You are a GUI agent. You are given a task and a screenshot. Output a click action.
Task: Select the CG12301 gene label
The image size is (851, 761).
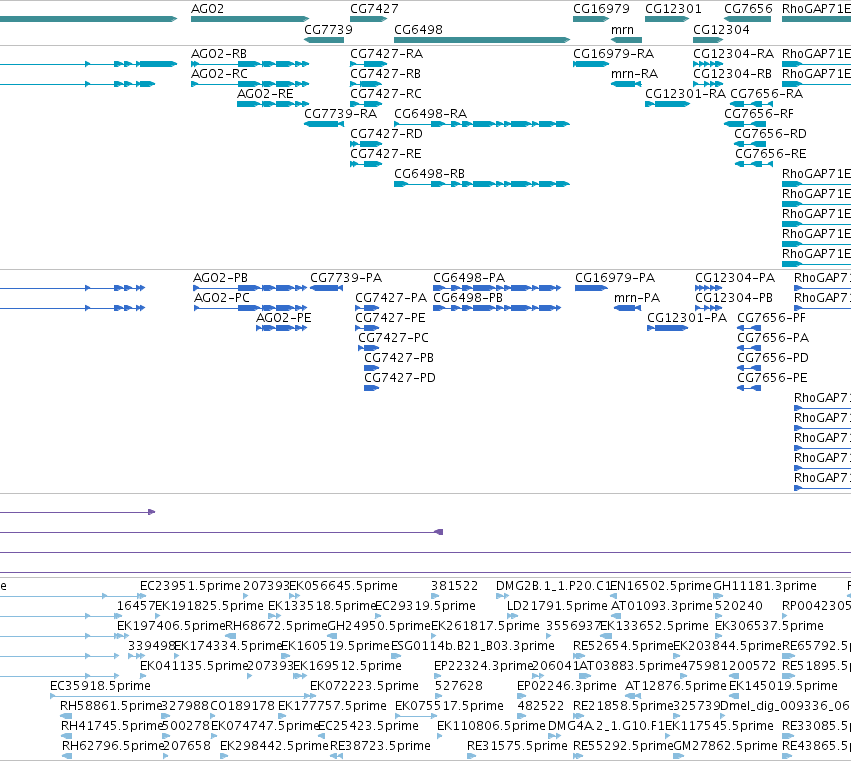673,9
